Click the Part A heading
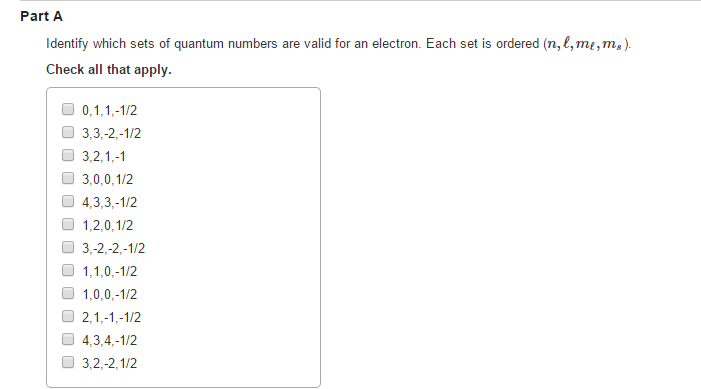 tap(41, 17)
